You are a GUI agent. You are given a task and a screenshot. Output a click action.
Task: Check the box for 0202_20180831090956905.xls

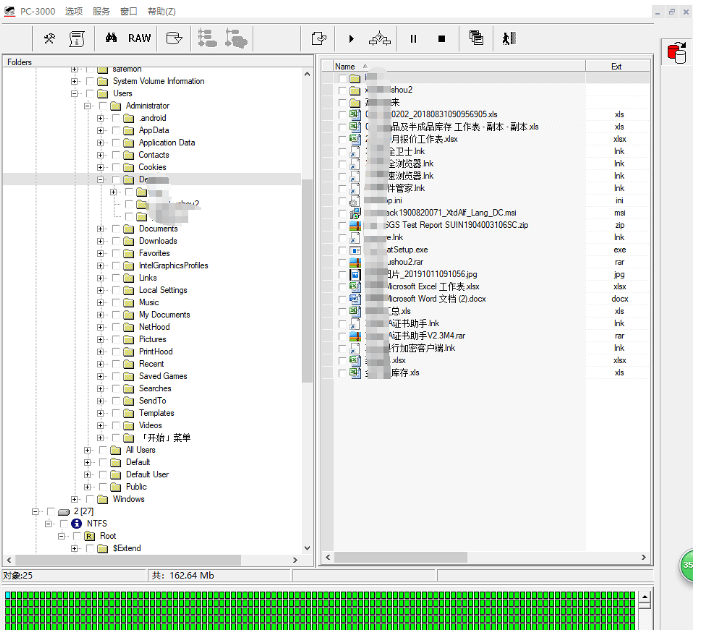point(342,115)
